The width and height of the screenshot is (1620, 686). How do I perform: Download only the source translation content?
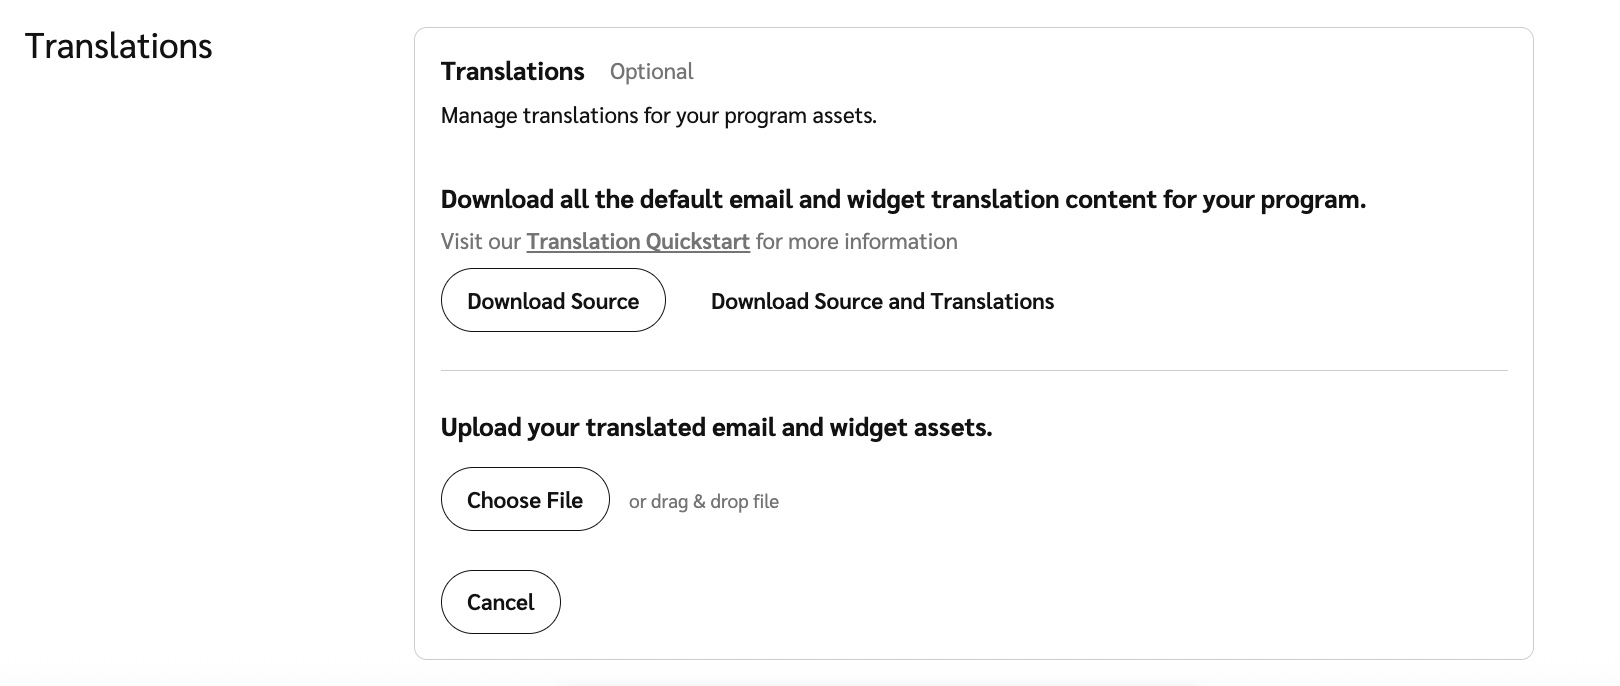553,301
